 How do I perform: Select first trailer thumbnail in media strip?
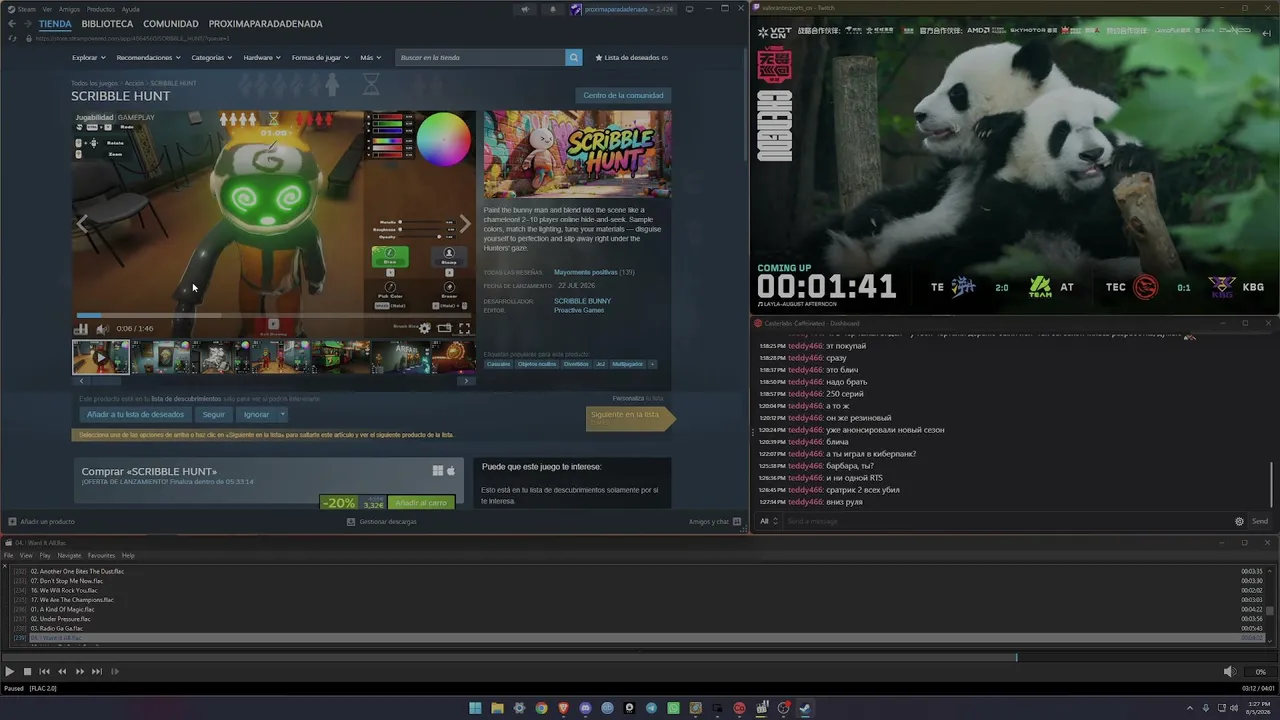pyautogui.click(x=100, y=357)
